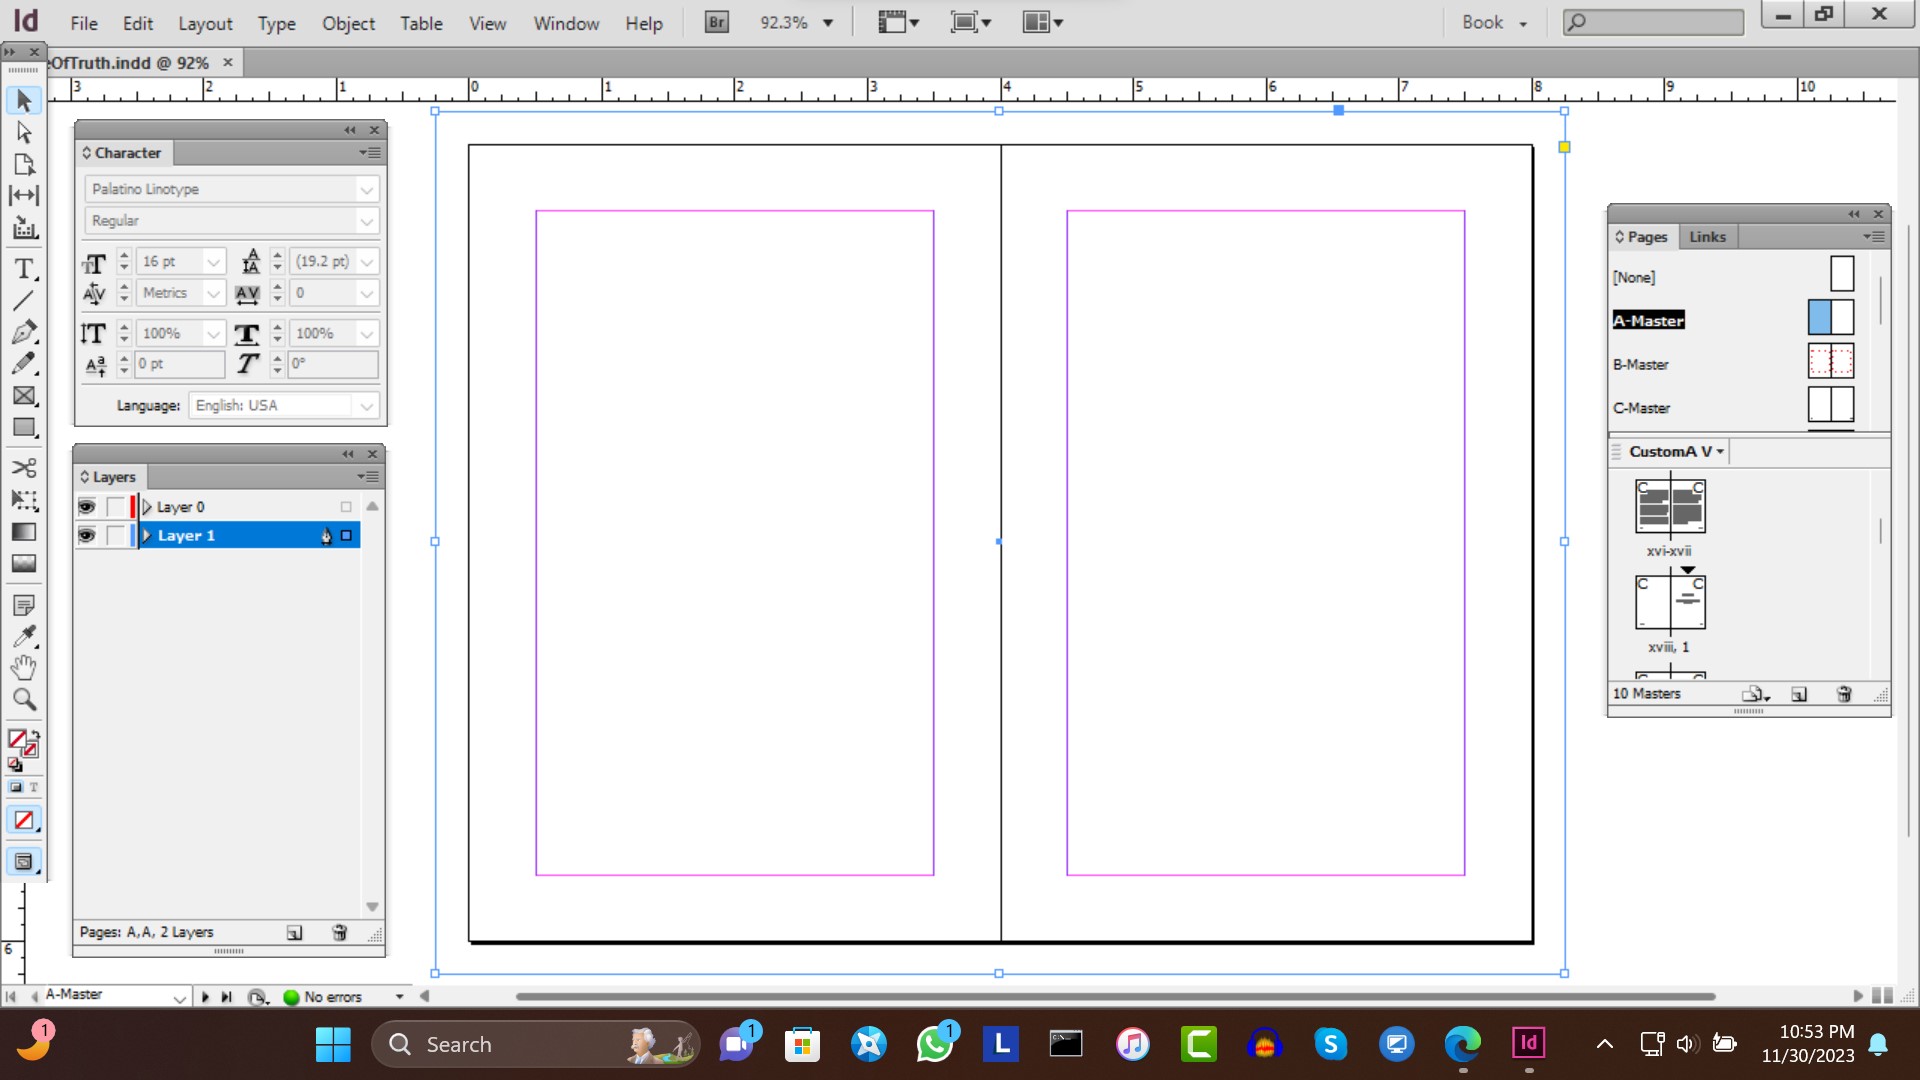This screenshot has width=1920, height=1080.
Task: Select the Zoom tool
Action: 24,700
